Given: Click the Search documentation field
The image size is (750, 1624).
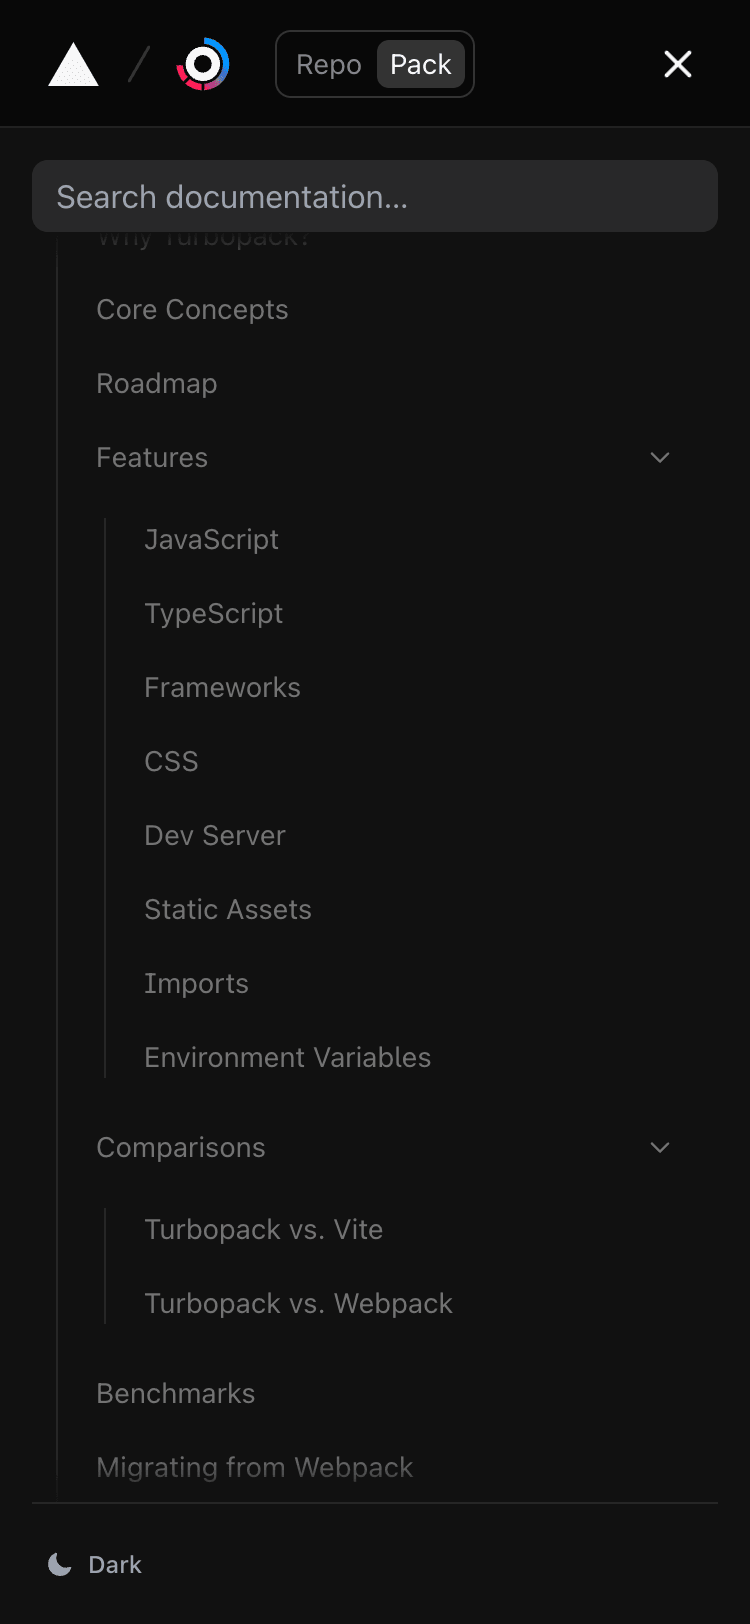Looking at the screenshot, I should pyautogui.click(x=375, y=196).
